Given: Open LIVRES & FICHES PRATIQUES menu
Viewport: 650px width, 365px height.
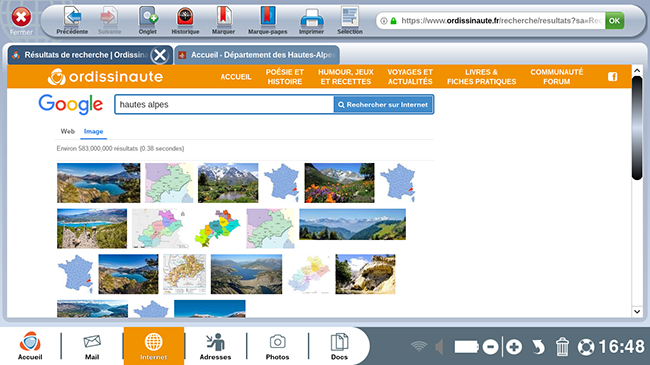Looking at the screenshot, I should (x=481, y=77).
